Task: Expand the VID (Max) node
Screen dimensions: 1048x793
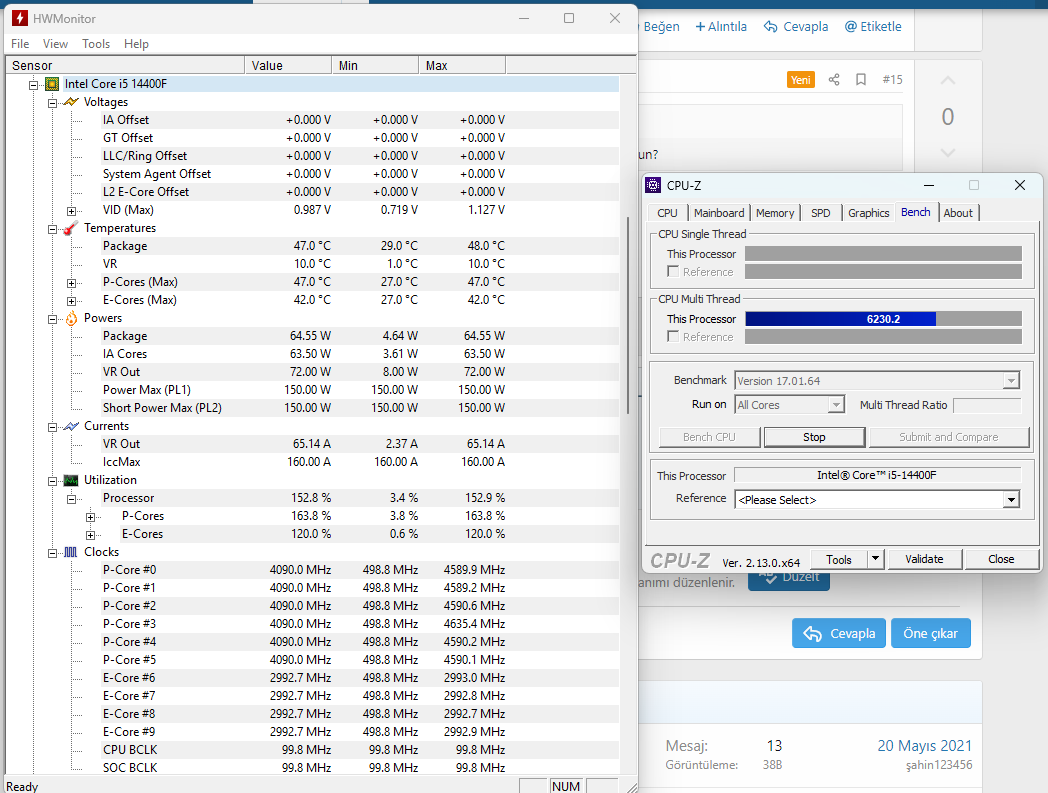Action: pyautogui.click(x=72, y=211)
